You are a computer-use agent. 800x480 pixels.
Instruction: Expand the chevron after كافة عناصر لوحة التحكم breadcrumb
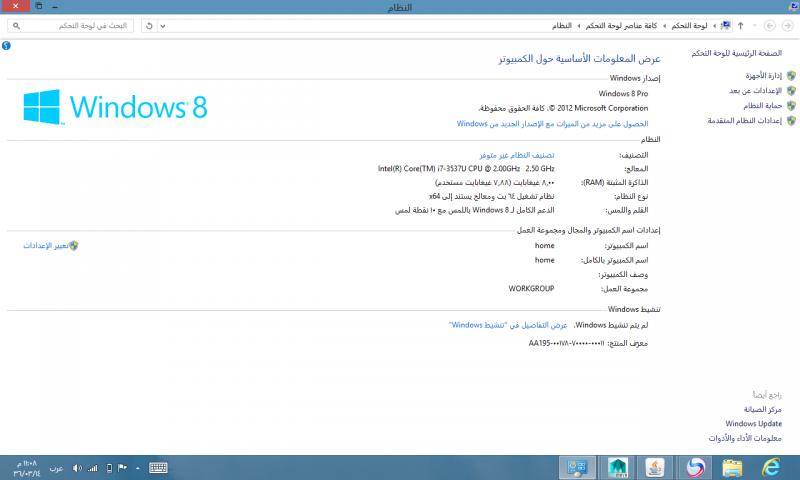pyautogui.click(x=579, y=26)
